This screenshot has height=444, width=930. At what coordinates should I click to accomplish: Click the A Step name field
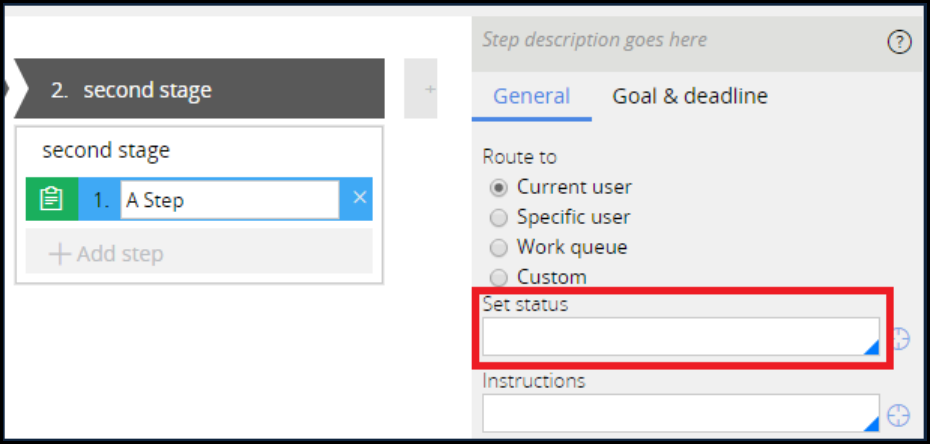click(x=229, y=200)
